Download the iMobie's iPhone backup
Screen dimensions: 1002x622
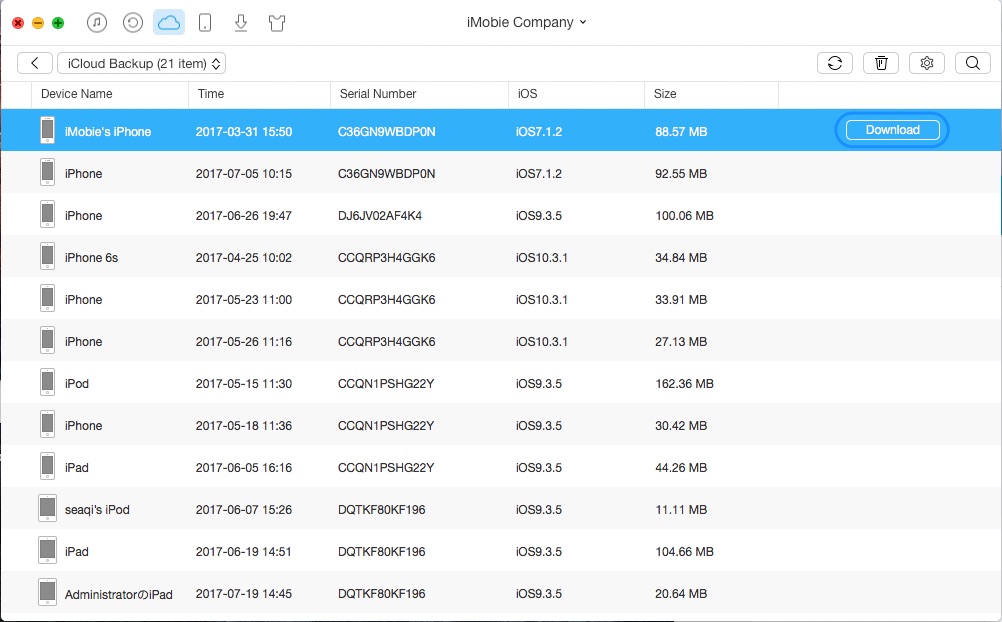point(892,130)
